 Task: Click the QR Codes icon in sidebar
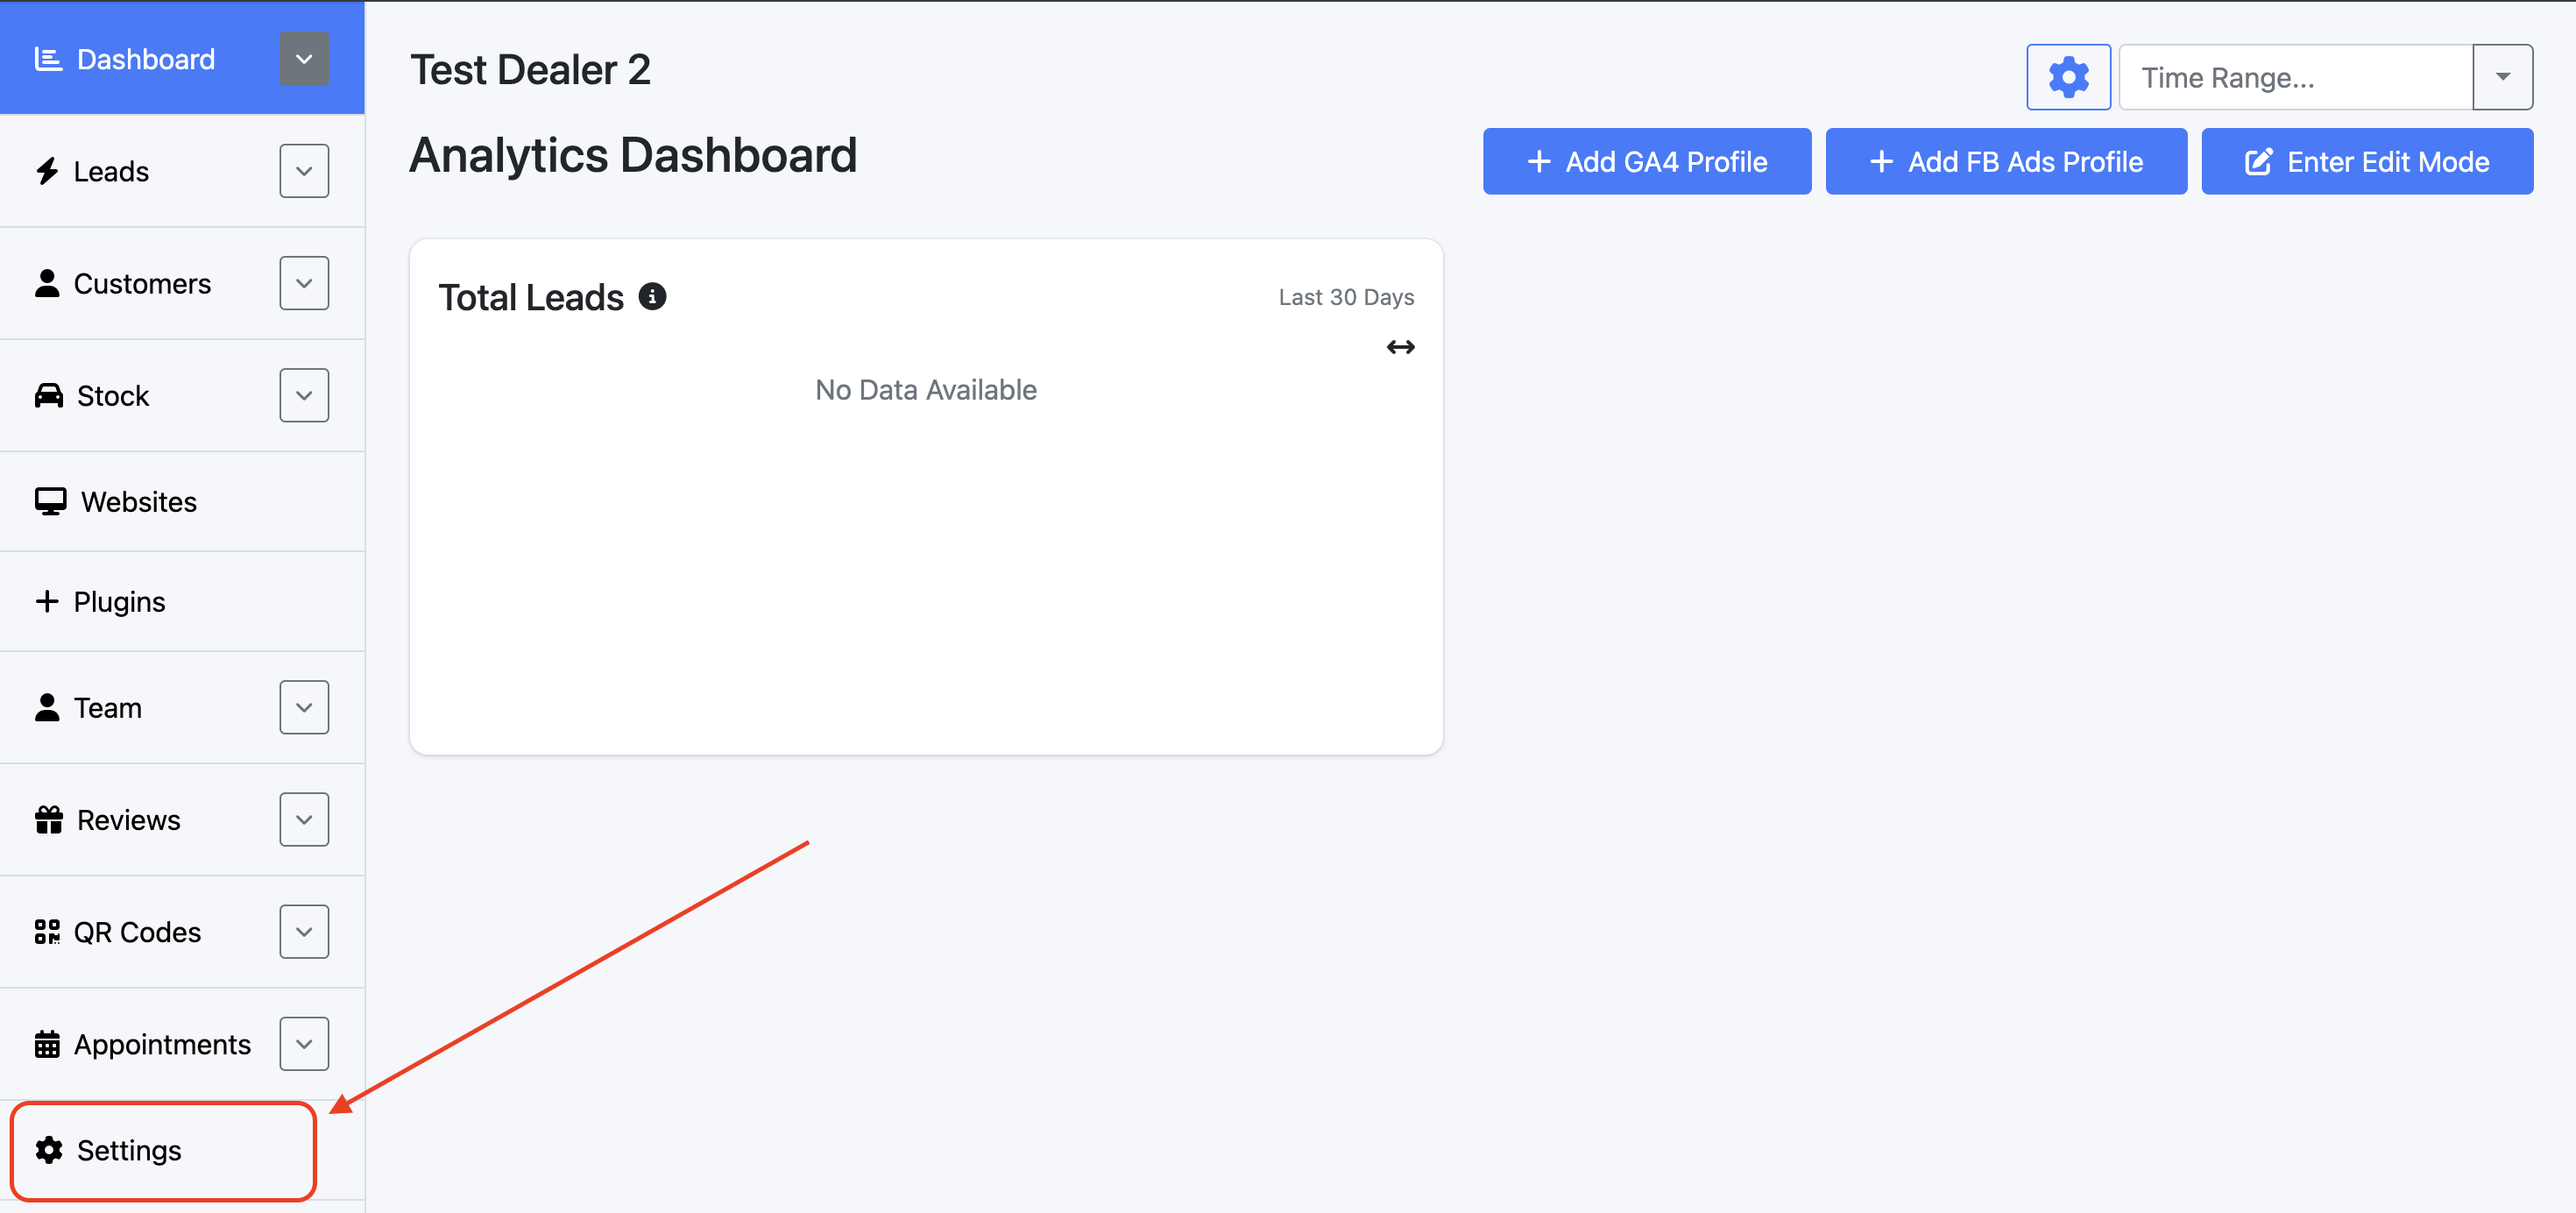point(47,932)
